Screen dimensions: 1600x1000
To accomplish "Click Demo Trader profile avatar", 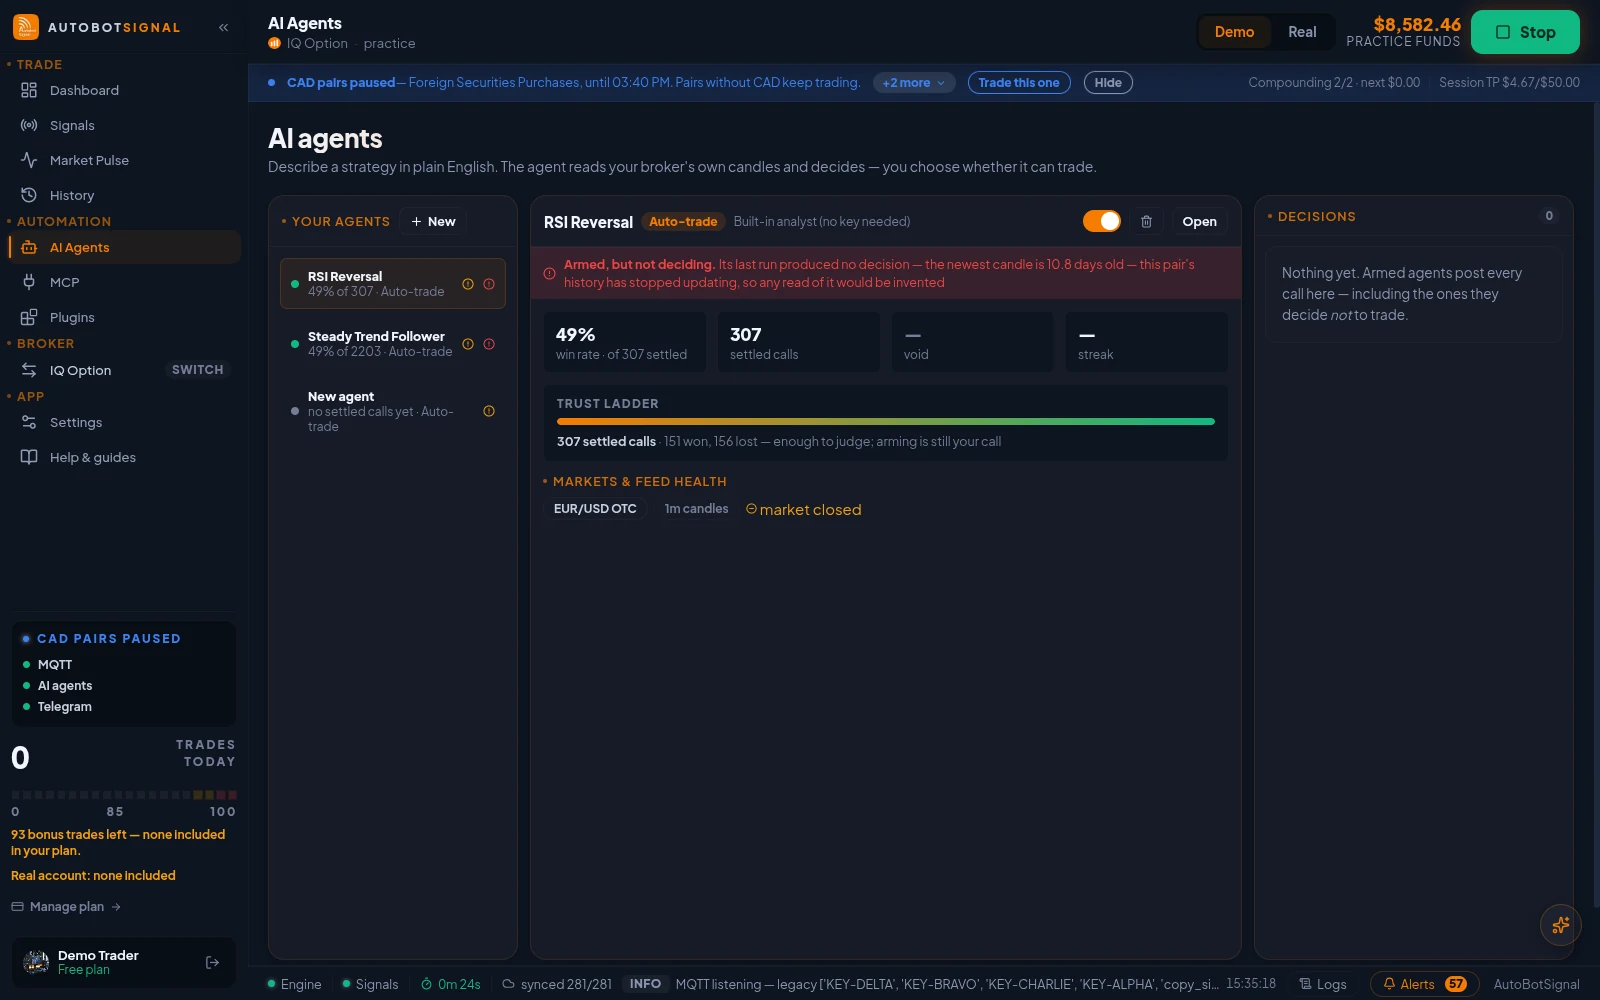I will point(36,962).
